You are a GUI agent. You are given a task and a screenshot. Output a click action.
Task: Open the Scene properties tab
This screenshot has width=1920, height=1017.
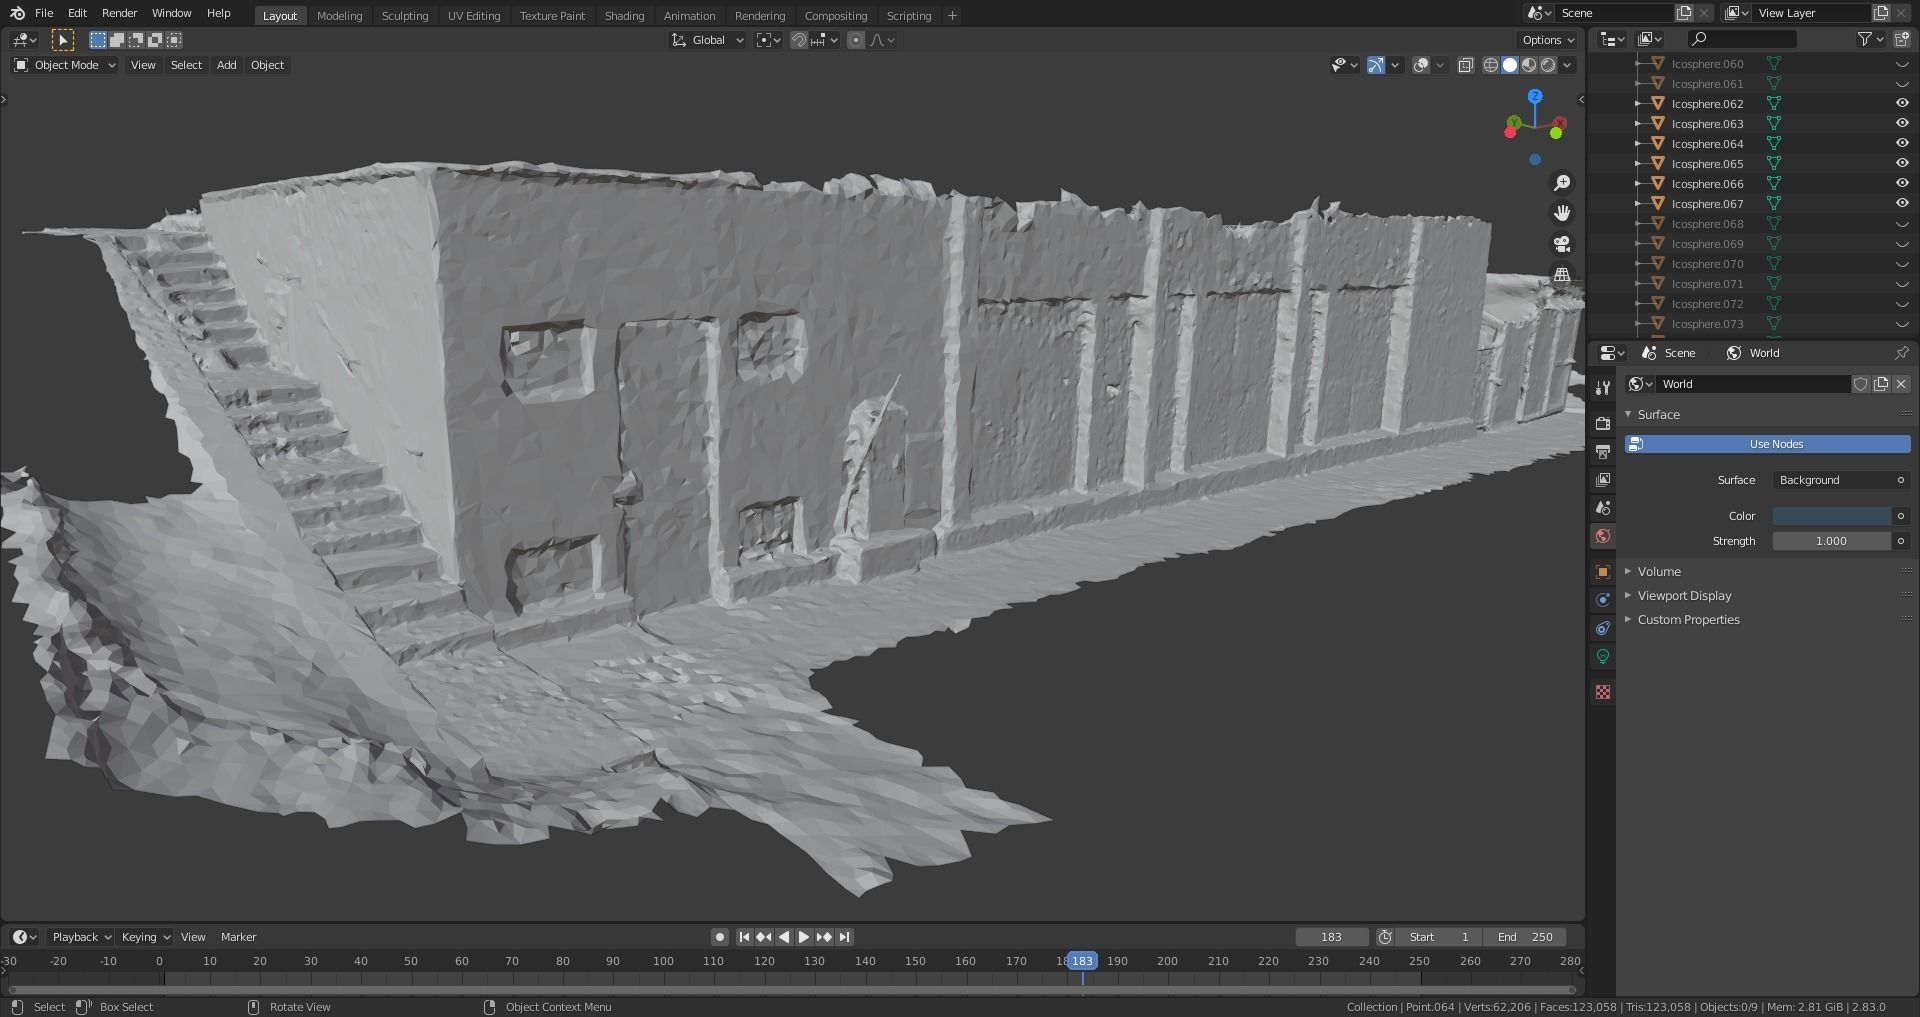coord(1603,508)
